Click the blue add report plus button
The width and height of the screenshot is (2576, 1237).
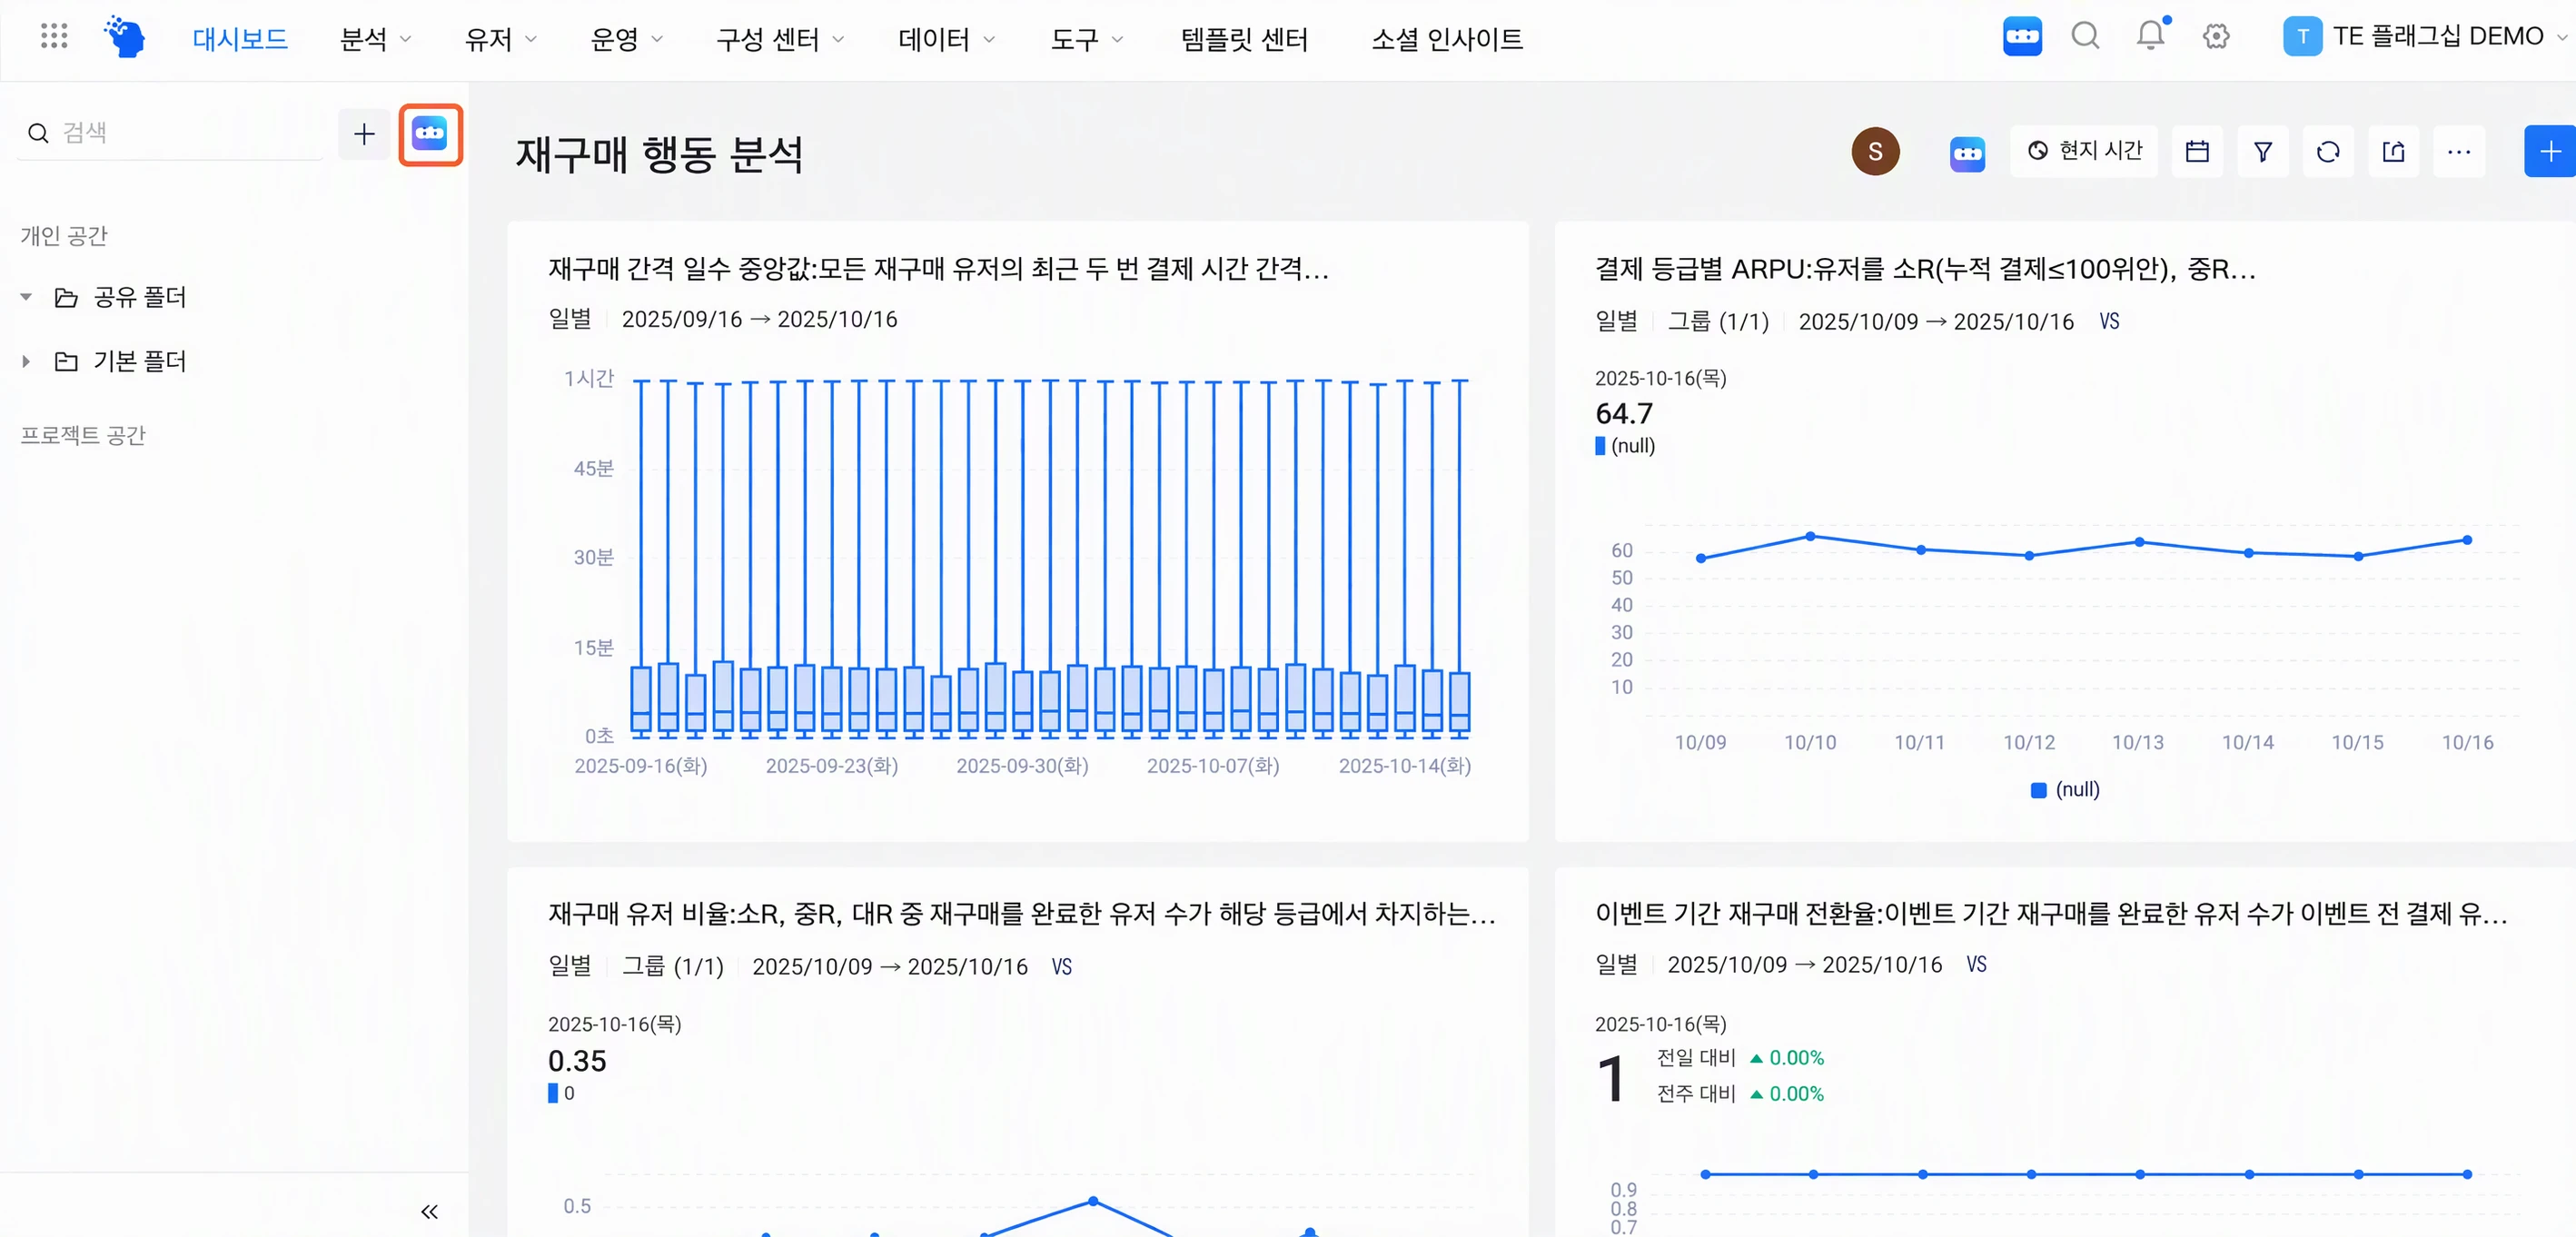[x=2549, y=151]
